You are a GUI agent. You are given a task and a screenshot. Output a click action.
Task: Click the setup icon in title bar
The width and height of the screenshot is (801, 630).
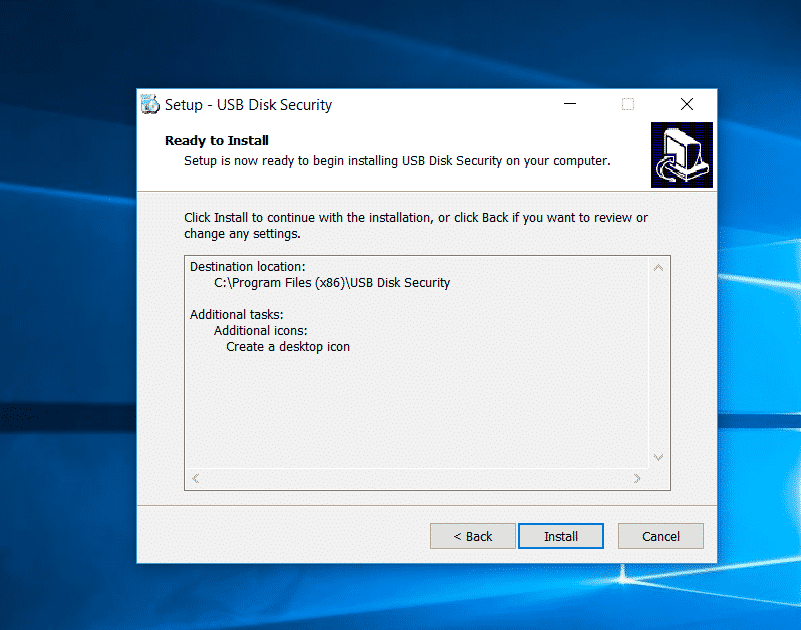click(x=150, y=104)
